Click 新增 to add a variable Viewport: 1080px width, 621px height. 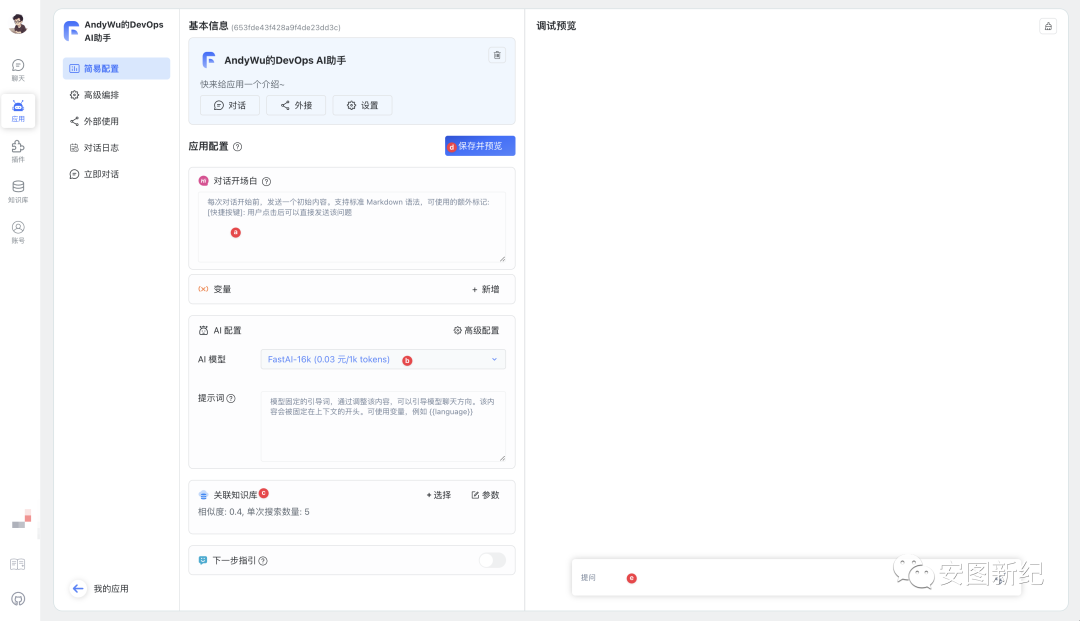486,289
